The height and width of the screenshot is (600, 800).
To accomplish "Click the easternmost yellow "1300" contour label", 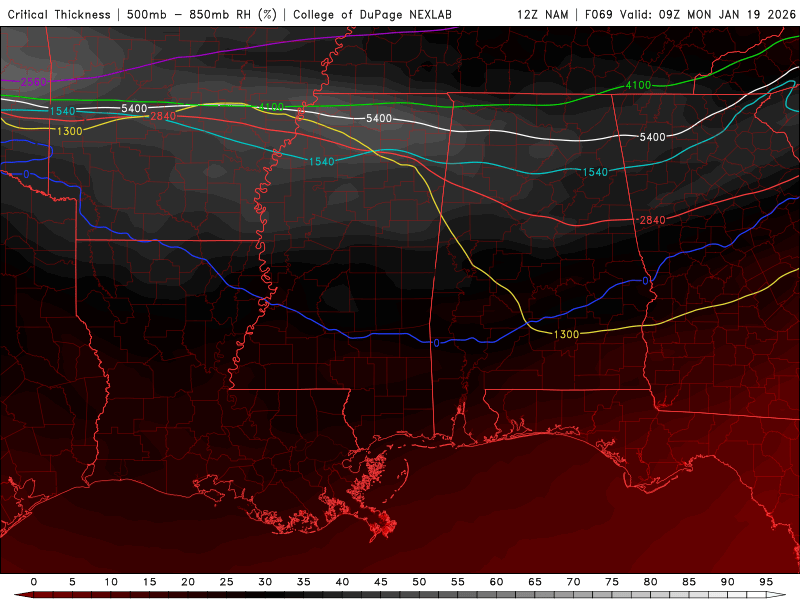I will [x=566, y=334].
